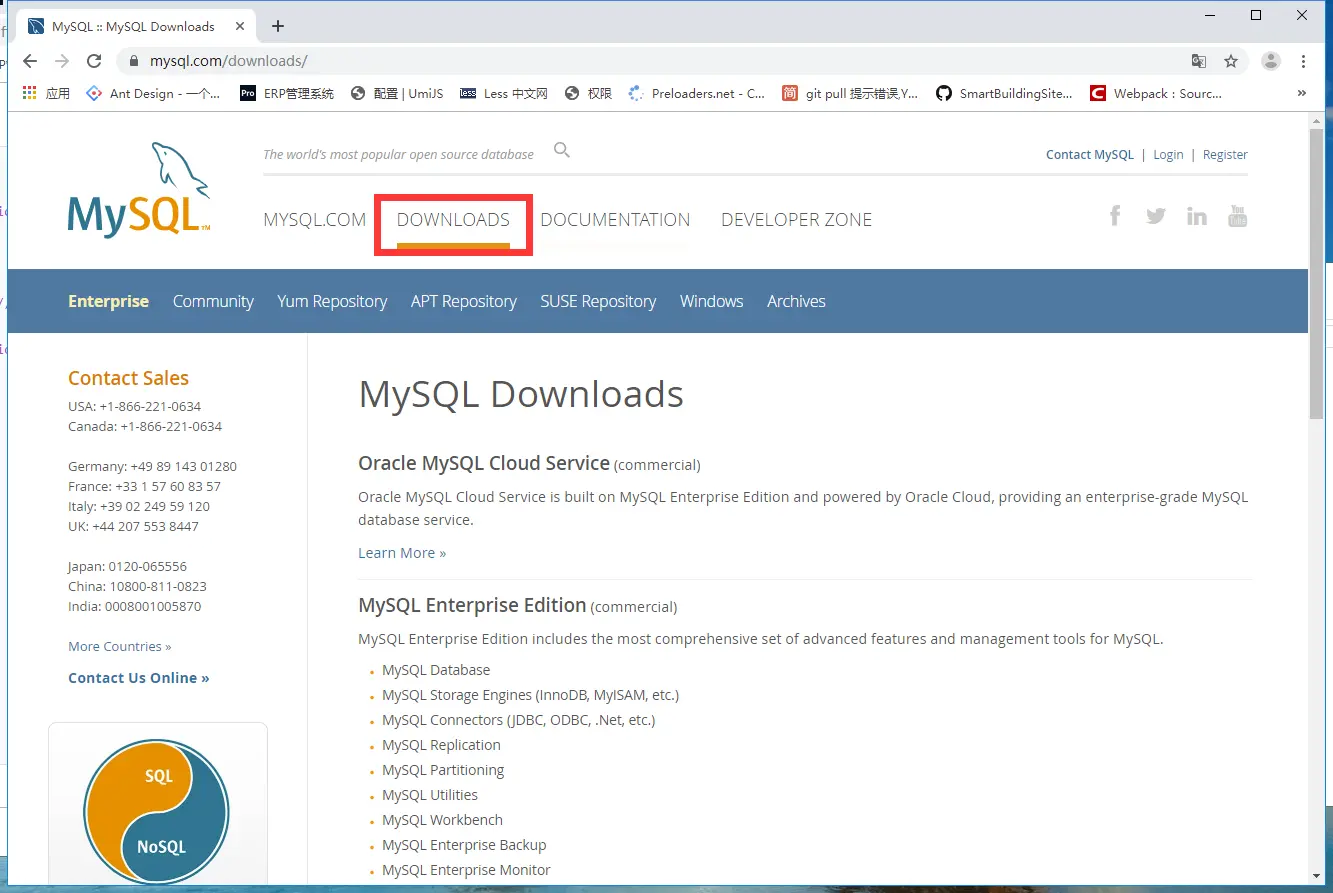Open the APT Repository tab
Image resolution: width=1333 pixels, height=893 pixels.
tap(464, 301)
